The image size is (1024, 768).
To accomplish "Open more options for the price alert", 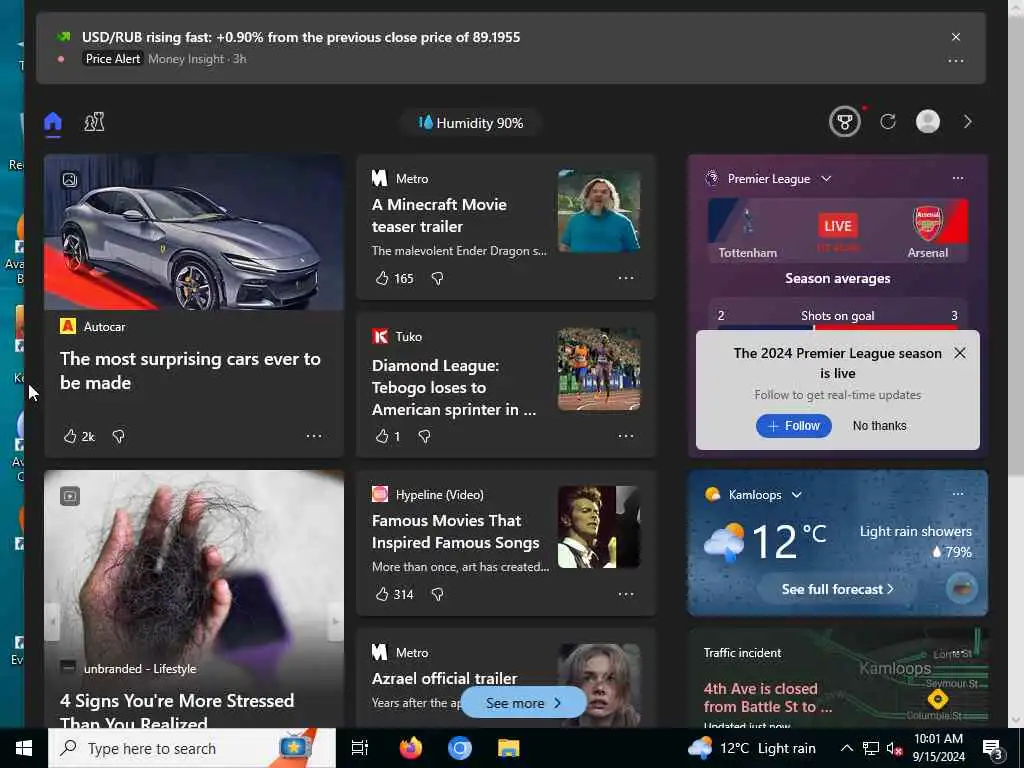I will [x=955, y=61].
